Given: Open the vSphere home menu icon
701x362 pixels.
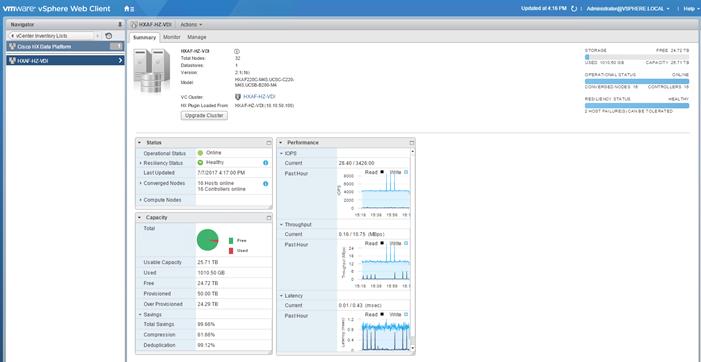Looking at the screenshot, I should click(128, 9).
